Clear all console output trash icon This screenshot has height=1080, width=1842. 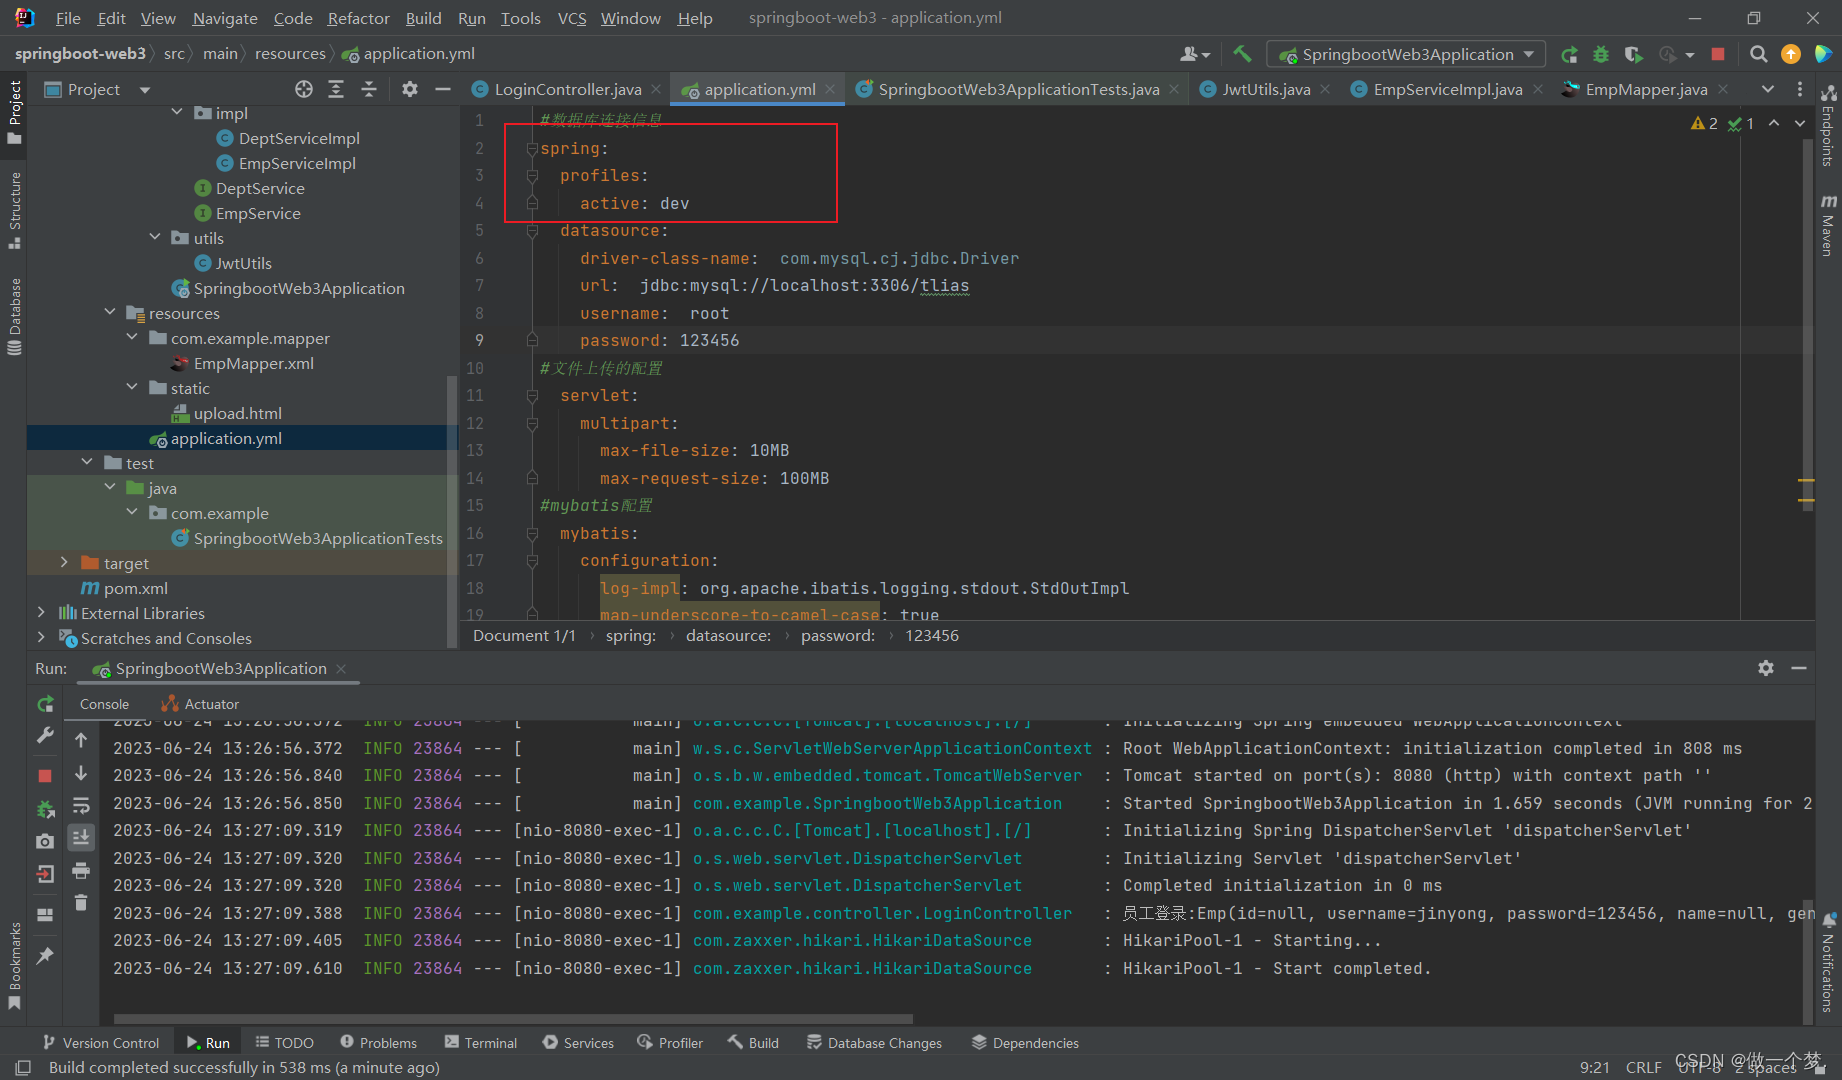pyautogui.click(x=81, y=902)
